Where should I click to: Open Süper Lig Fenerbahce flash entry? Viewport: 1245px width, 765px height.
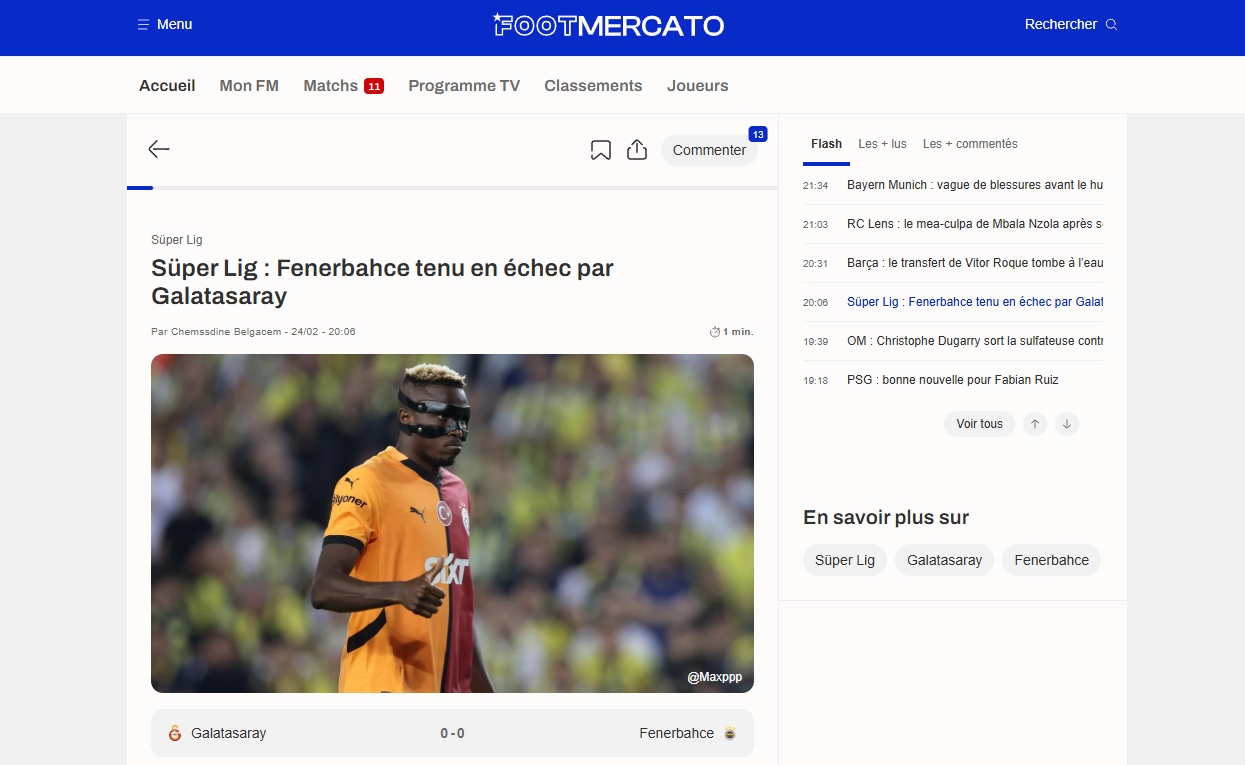point(975,302)
